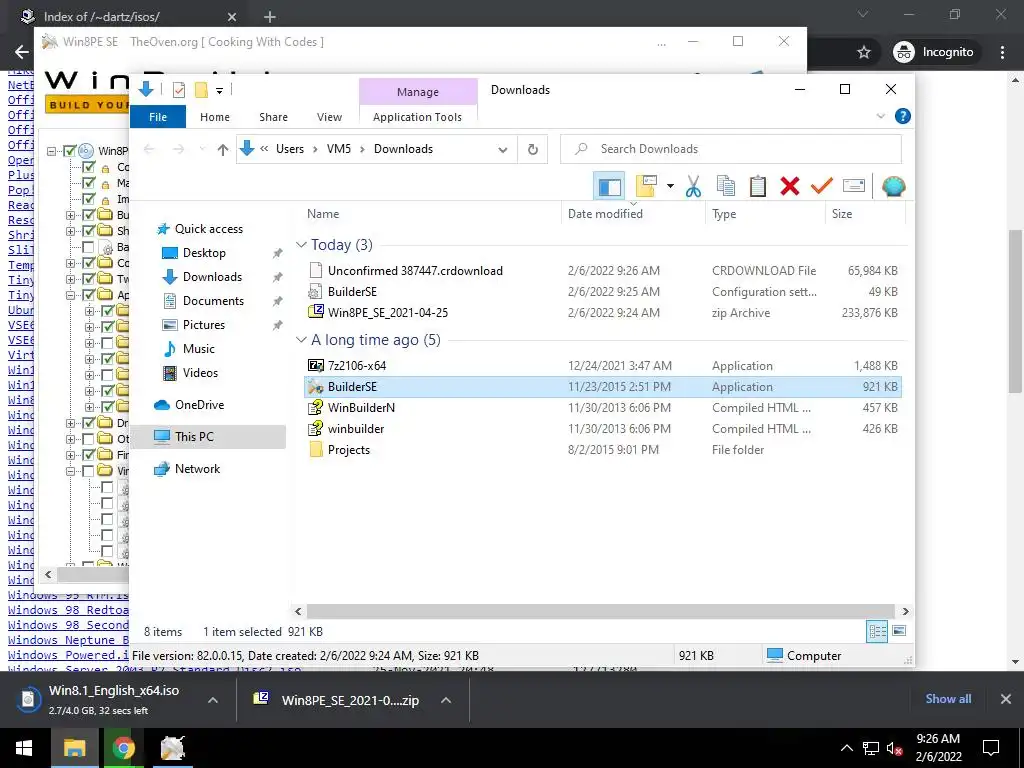This screenshot has height=768, width=1024.
Task: Click the Chrome taskbar icon
Action: point(123,748)
